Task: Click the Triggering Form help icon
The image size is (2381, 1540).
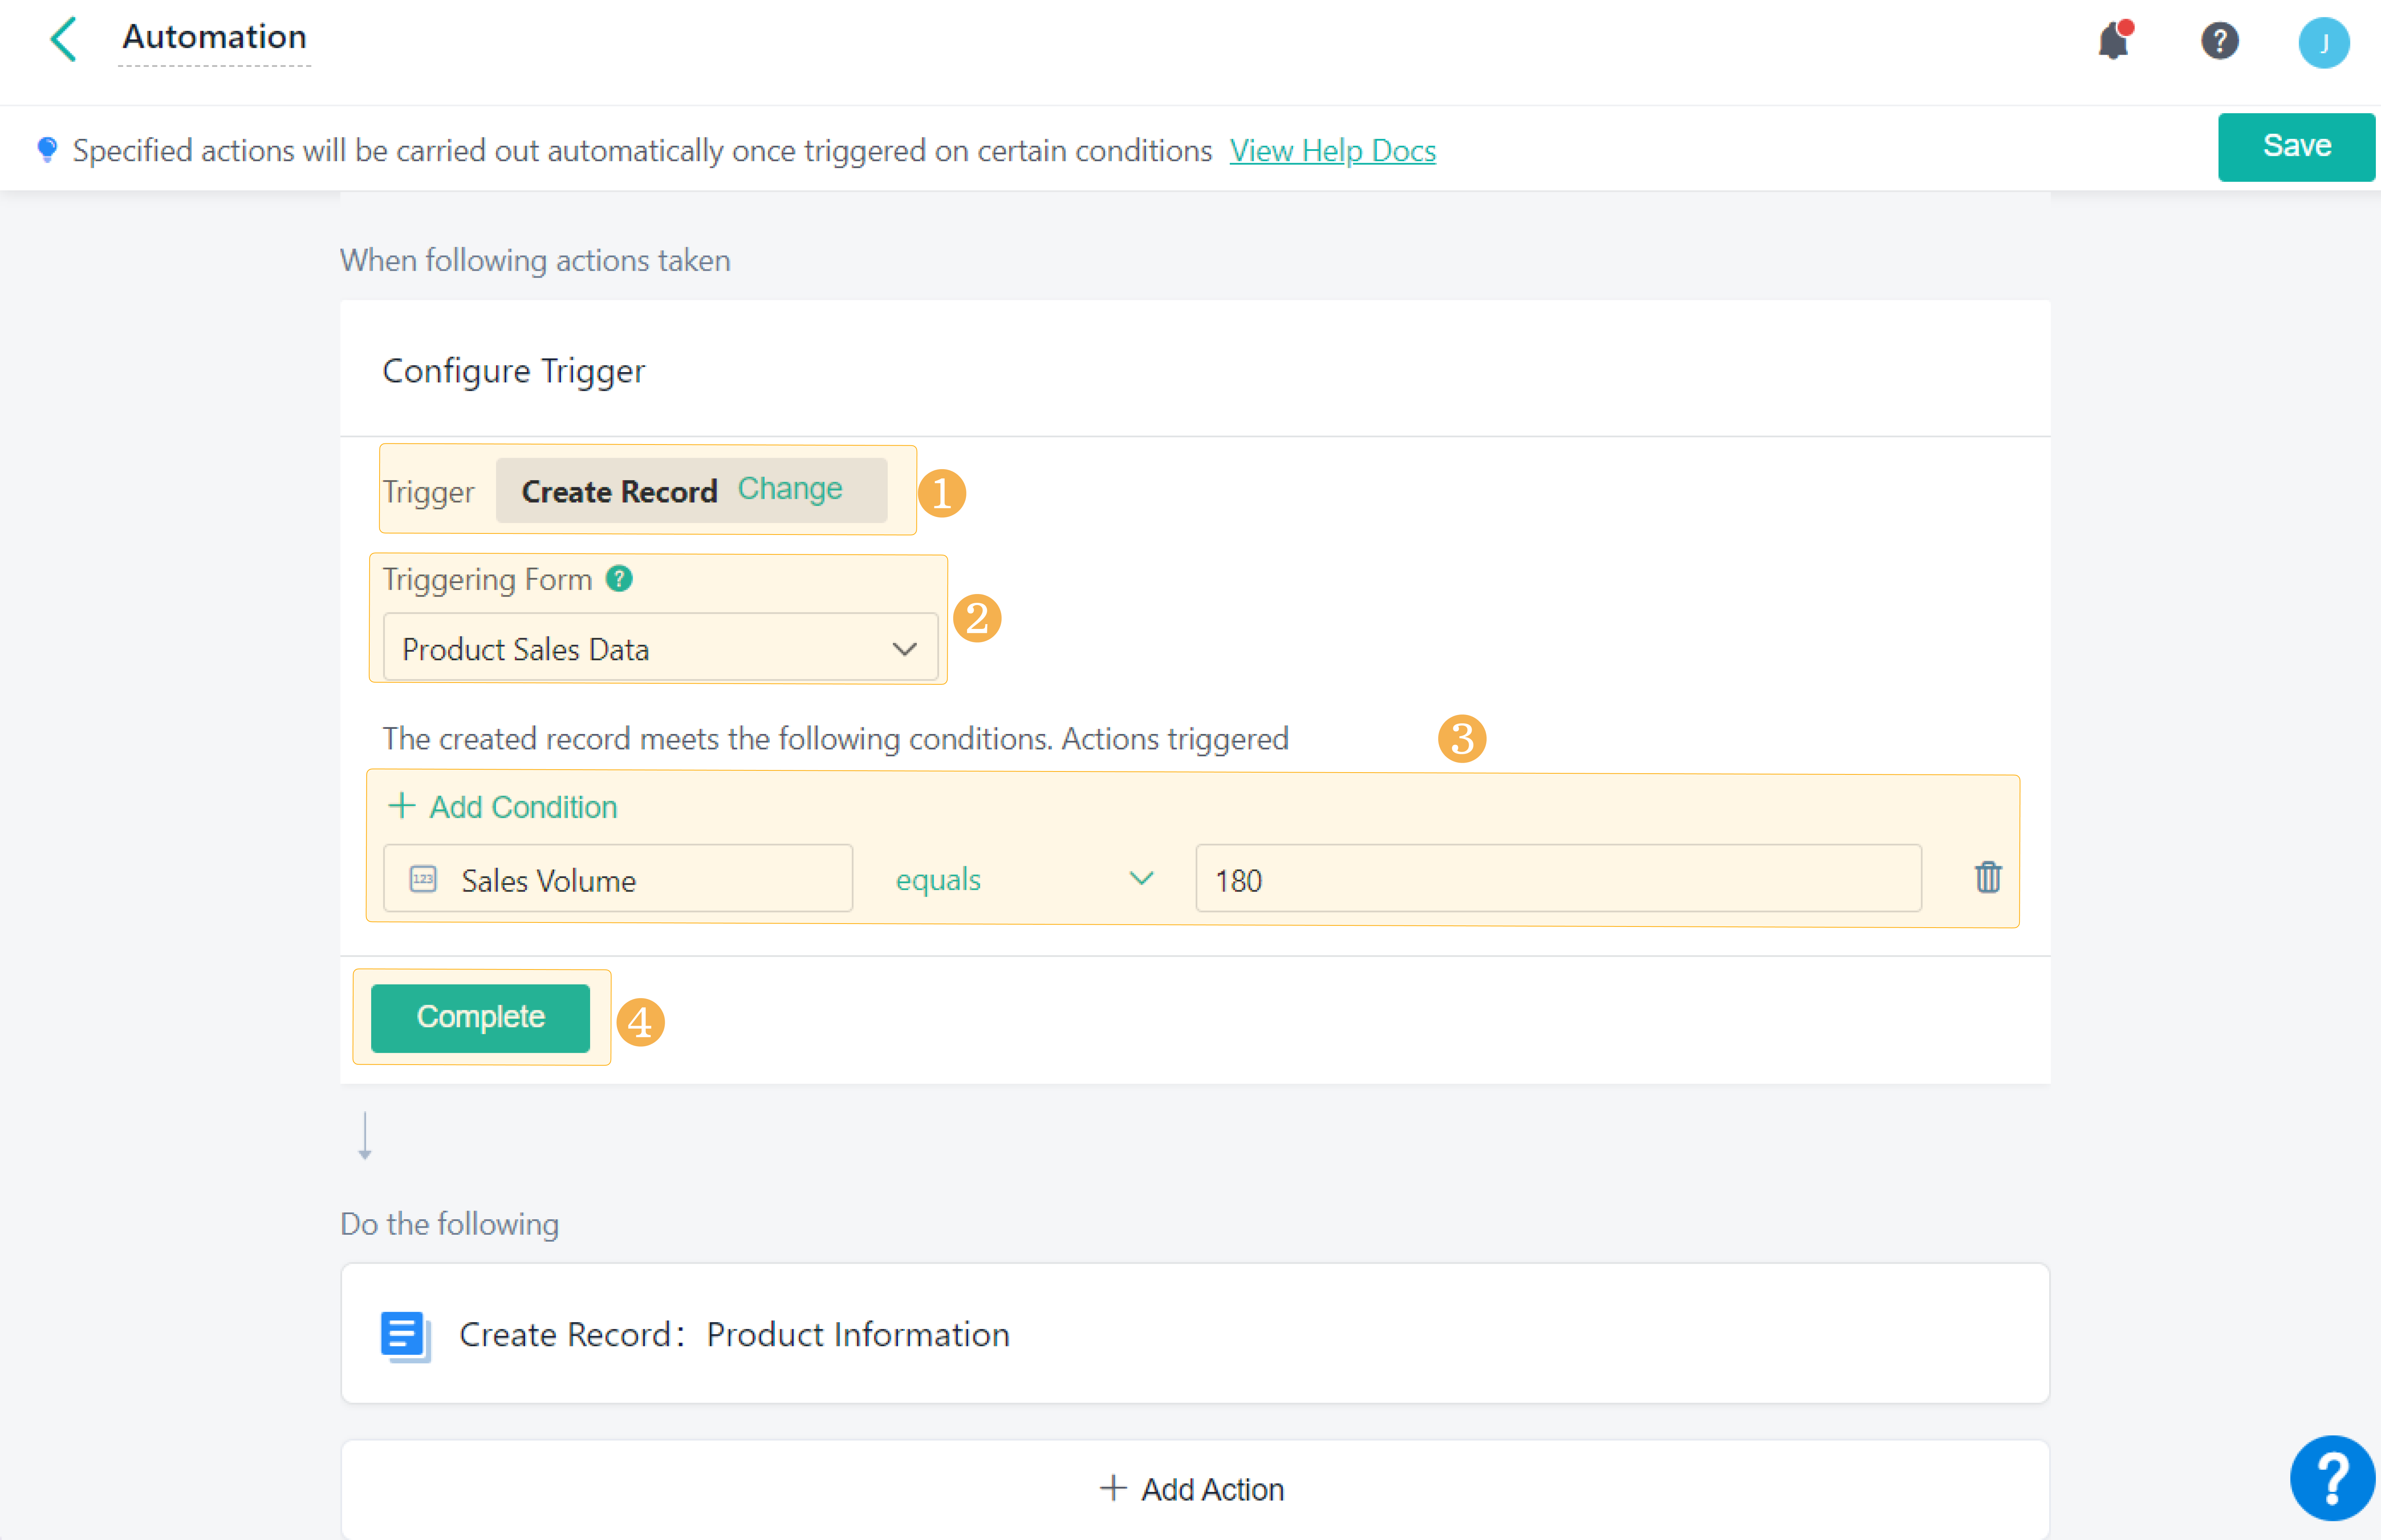Action: [619, 579]
